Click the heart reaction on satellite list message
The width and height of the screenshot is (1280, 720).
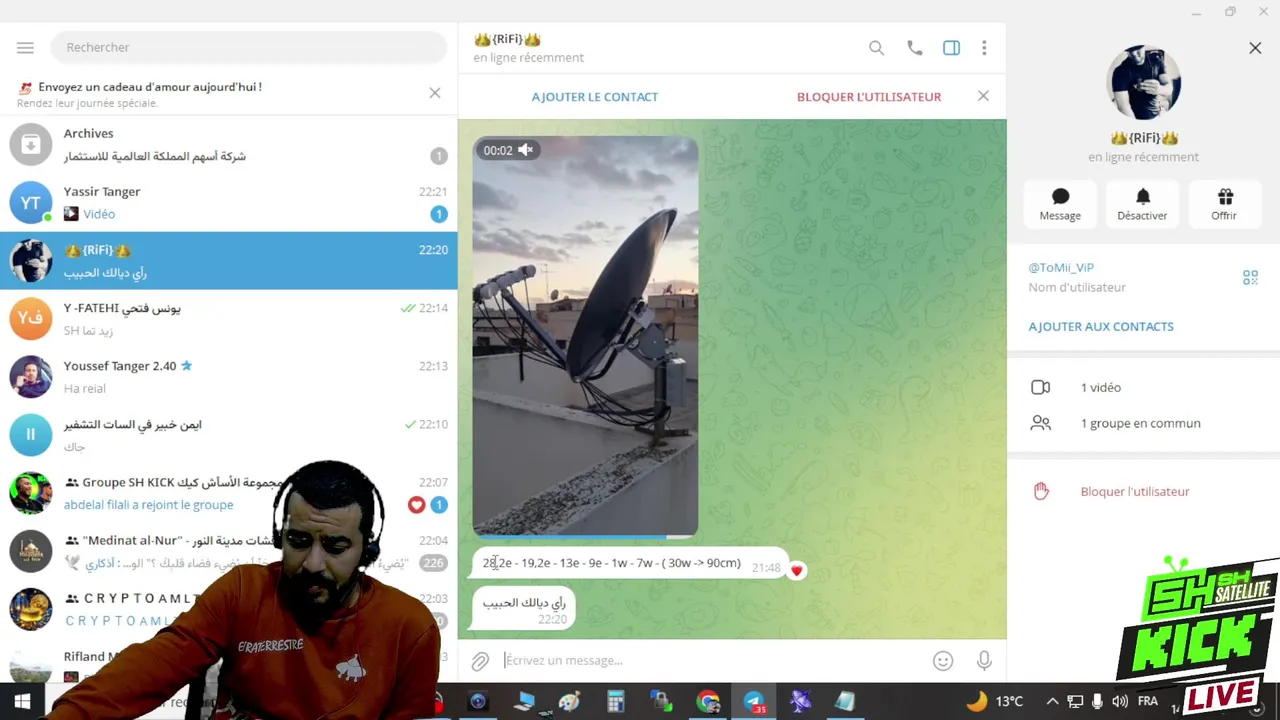[x=796, y=570]
